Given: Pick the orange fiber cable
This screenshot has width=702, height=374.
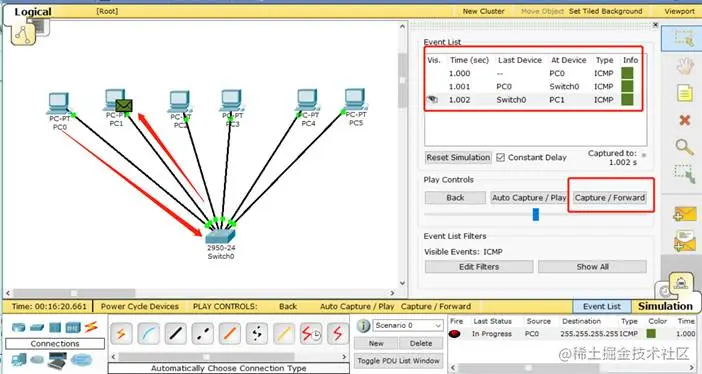Looking at the screenshot, I should click(x=230, y=334).
